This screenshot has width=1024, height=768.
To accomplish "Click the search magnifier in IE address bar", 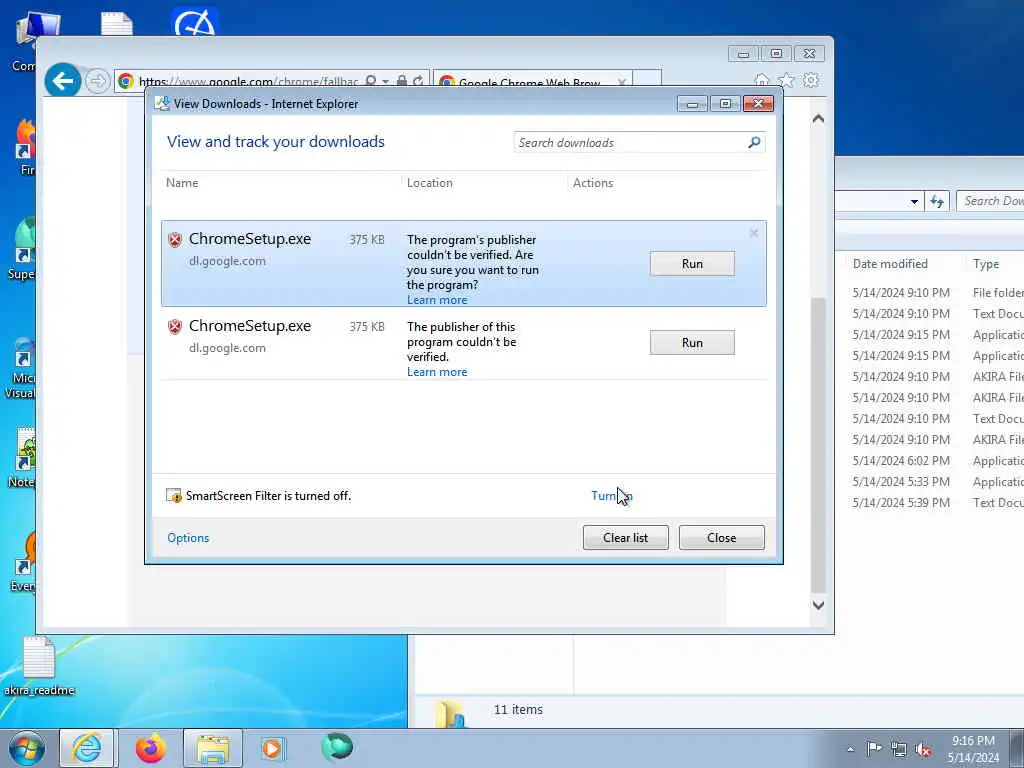I will tap(370, 81).
